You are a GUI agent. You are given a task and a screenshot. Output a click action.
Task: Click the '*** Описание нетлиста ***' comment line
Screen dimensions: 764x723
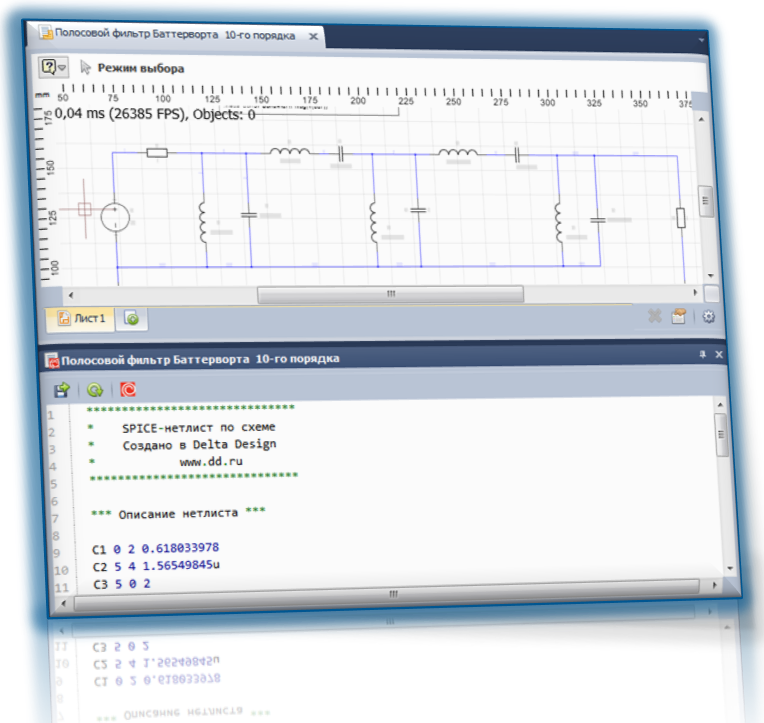(178, 514)
